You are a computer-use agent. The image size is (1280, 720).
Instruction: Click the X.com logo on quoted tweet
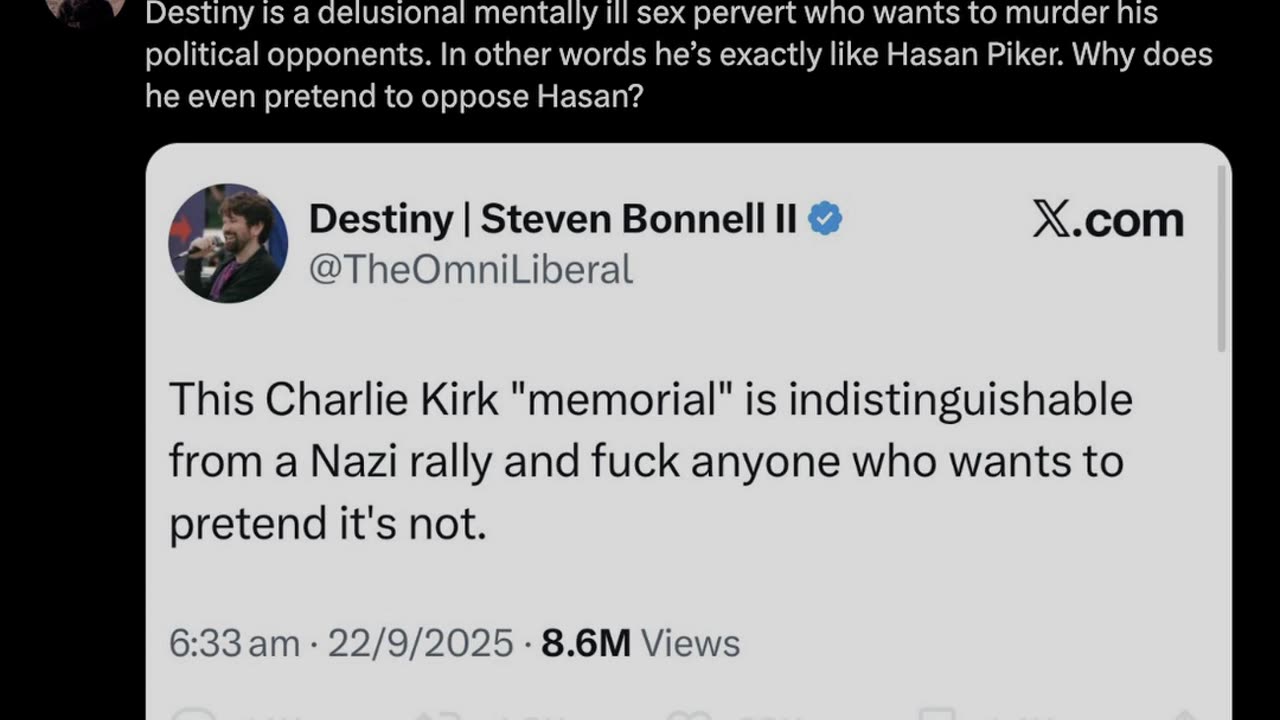[x=1107, y=220]
